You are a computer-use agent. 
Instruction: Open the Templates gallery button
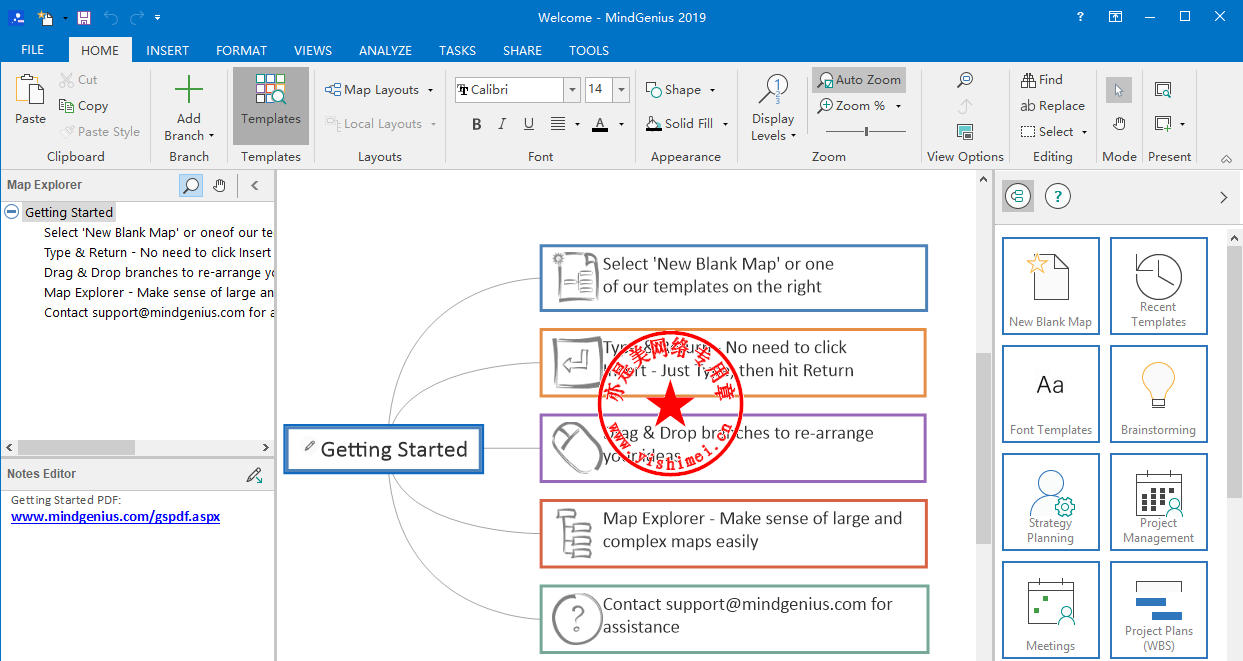(271, 105)
